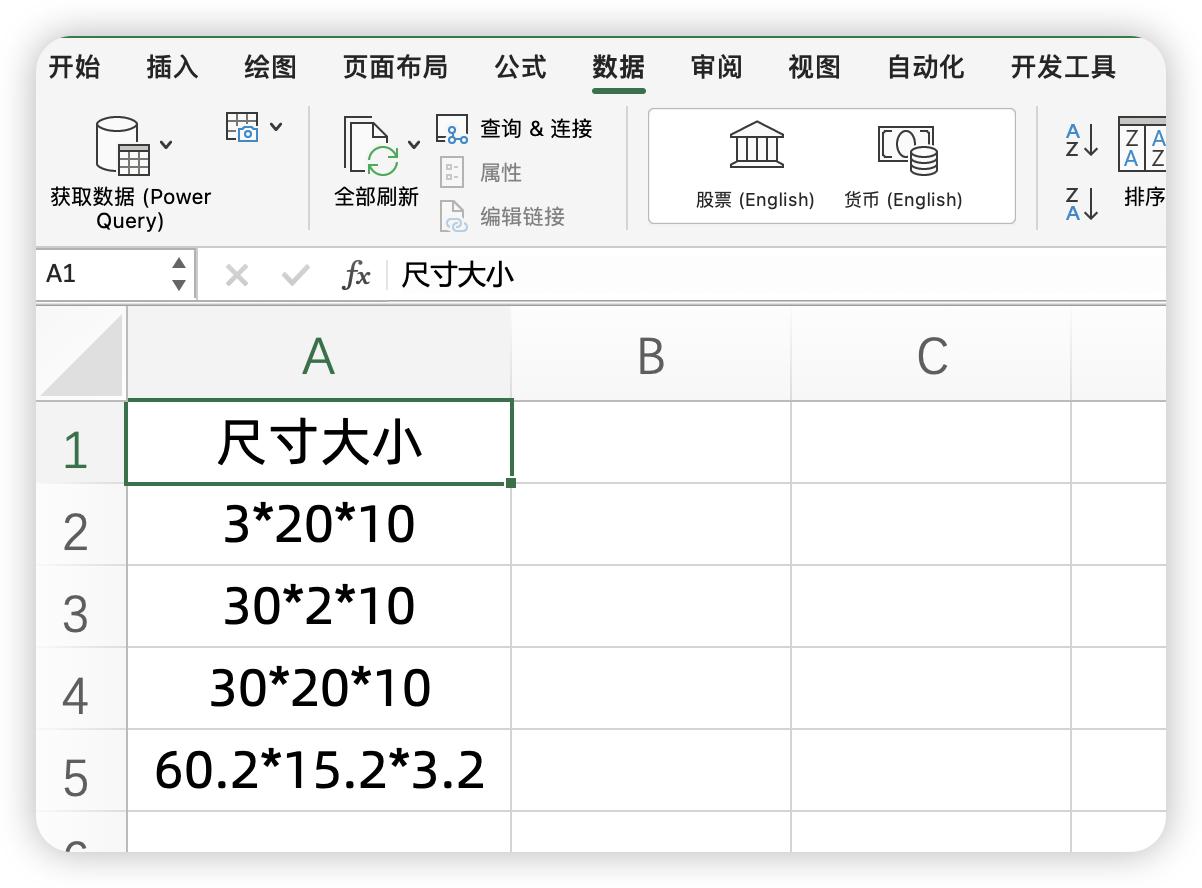Click the 编辑链接 button
The image size is (1202, 888).
tap(502, 216)
